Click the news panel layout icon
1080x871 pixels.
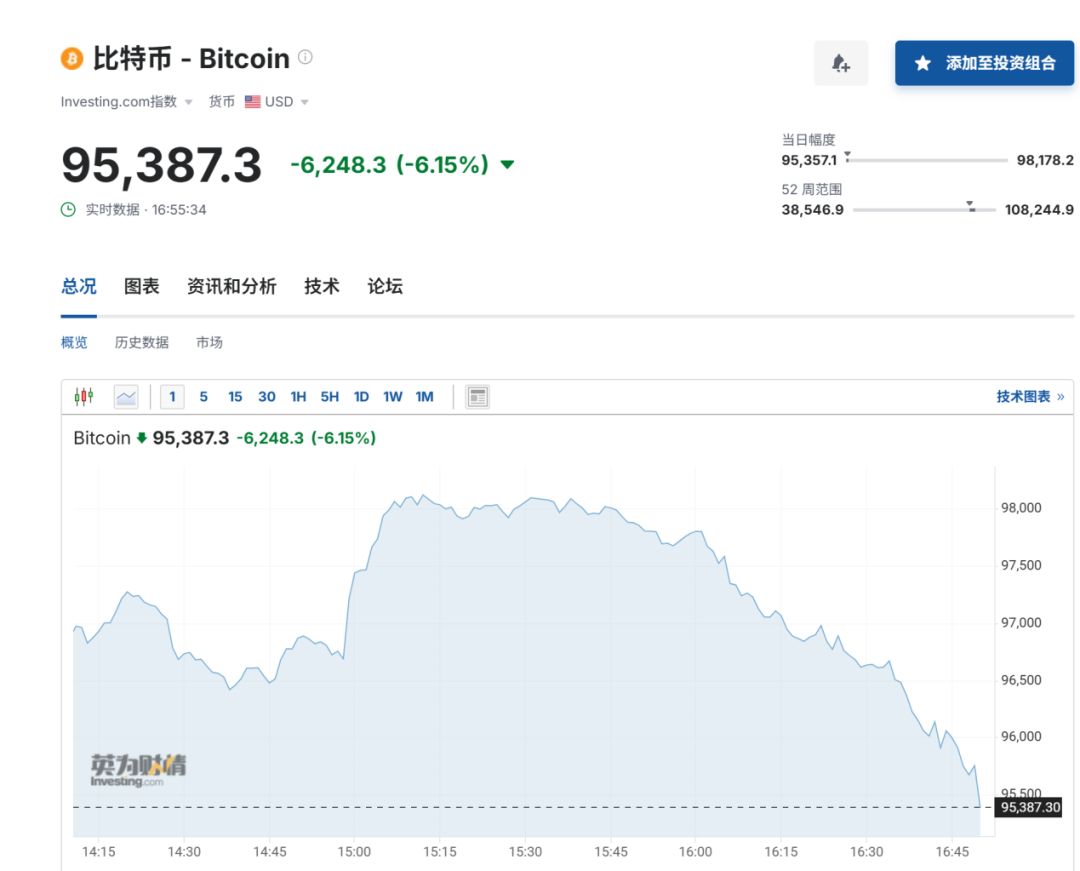click(x=478, y=397)
